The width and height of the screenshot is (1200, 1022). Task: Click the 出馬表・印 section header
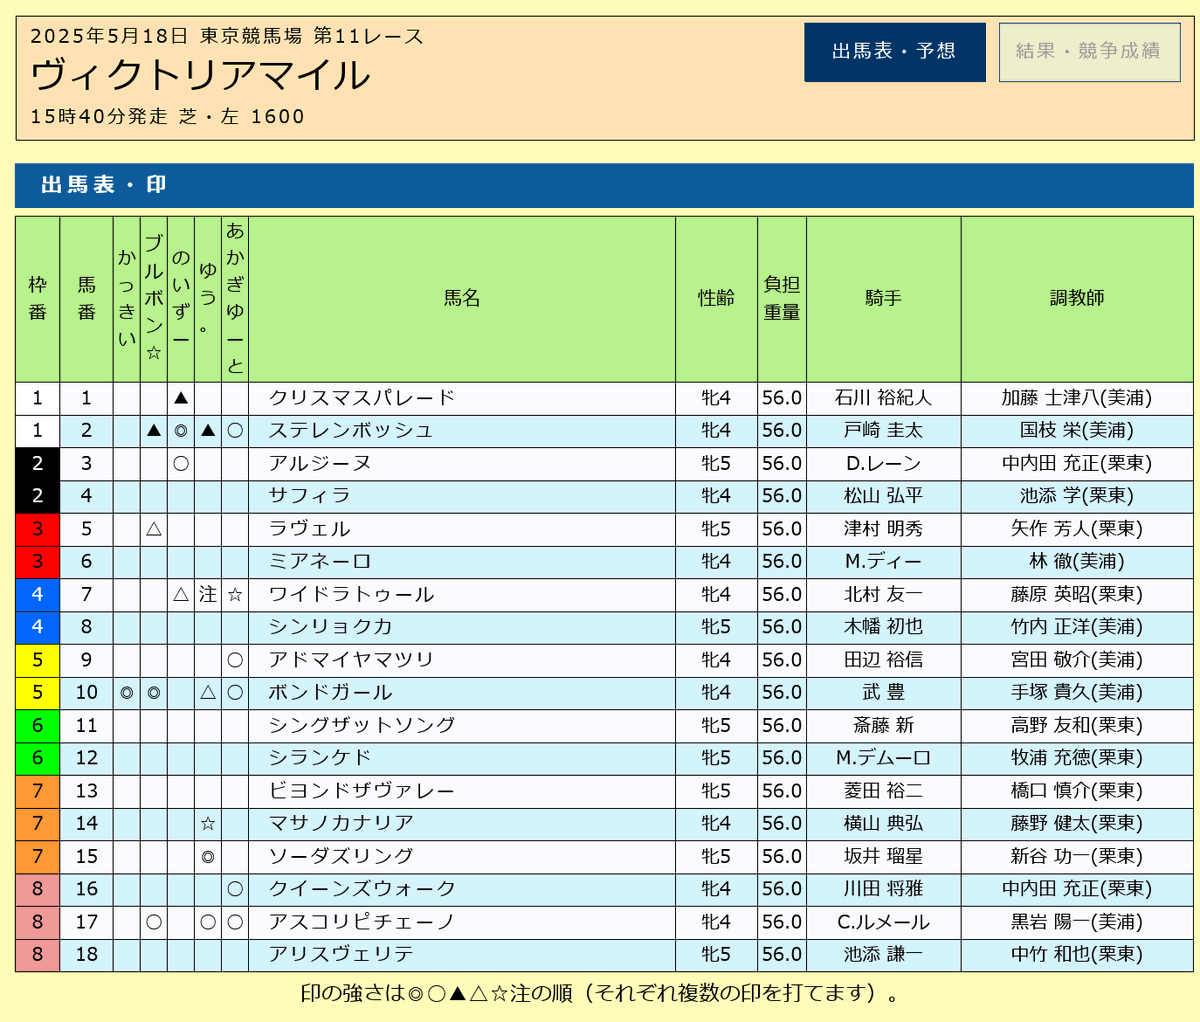604,185
